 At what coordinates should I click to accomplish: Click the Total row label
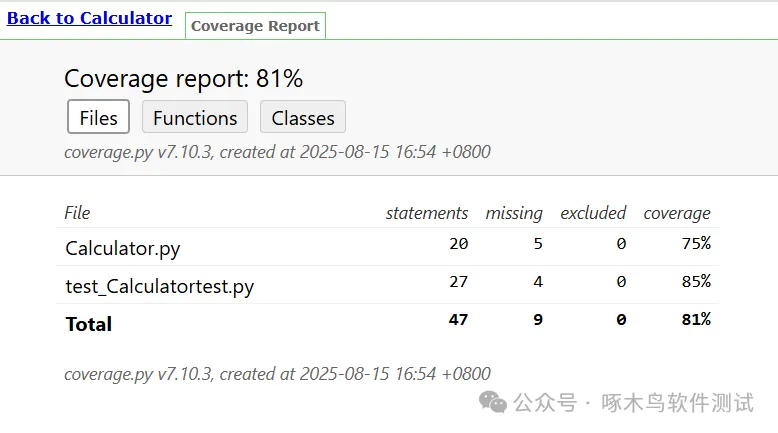pos(88,324)
